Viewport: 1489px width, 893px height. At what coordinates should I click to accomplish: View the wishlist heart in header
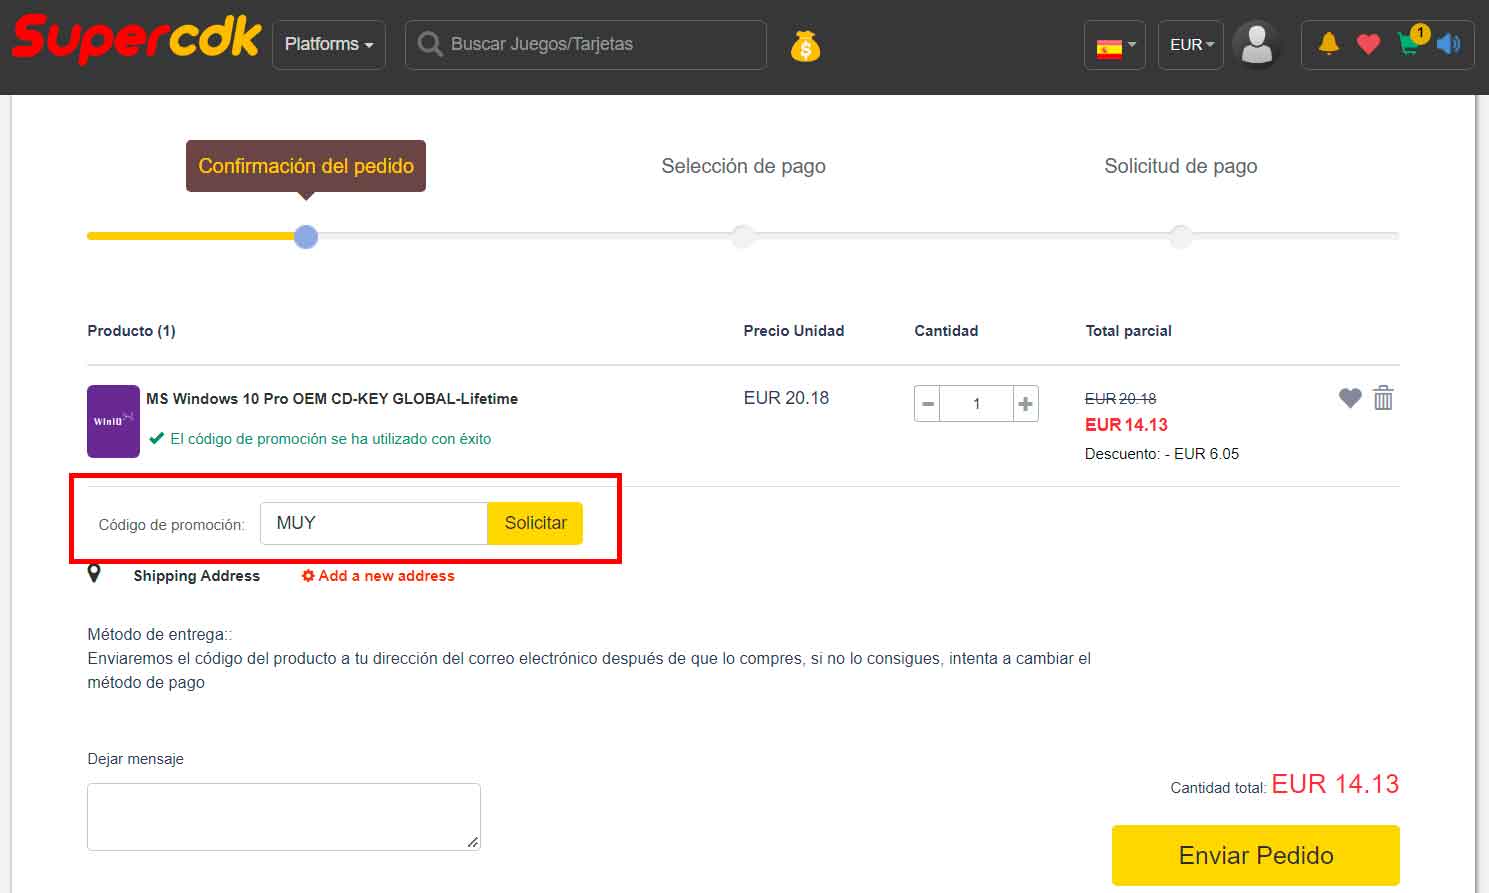click(x=1368, y=44)
